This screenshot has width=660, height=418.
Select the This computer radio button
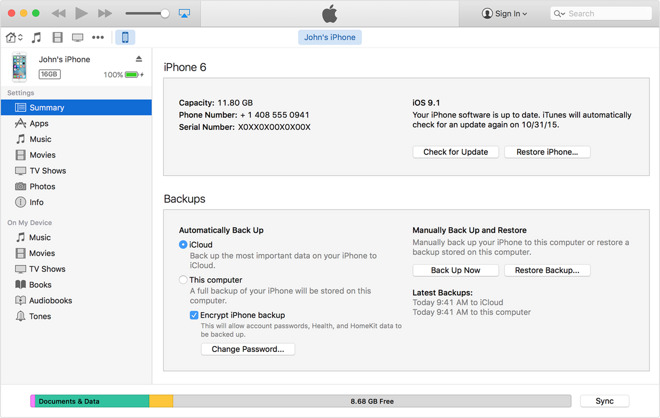point(183,280)
